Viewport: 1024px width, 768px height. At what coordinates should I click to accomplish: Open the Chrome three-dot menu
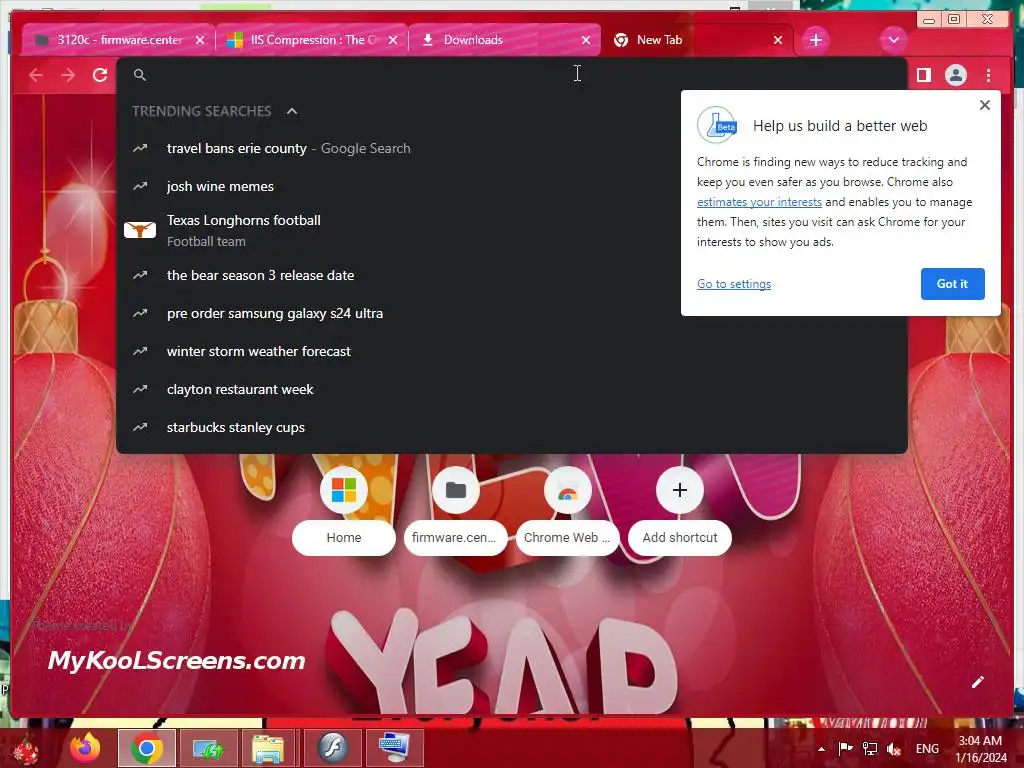[988, 75]
